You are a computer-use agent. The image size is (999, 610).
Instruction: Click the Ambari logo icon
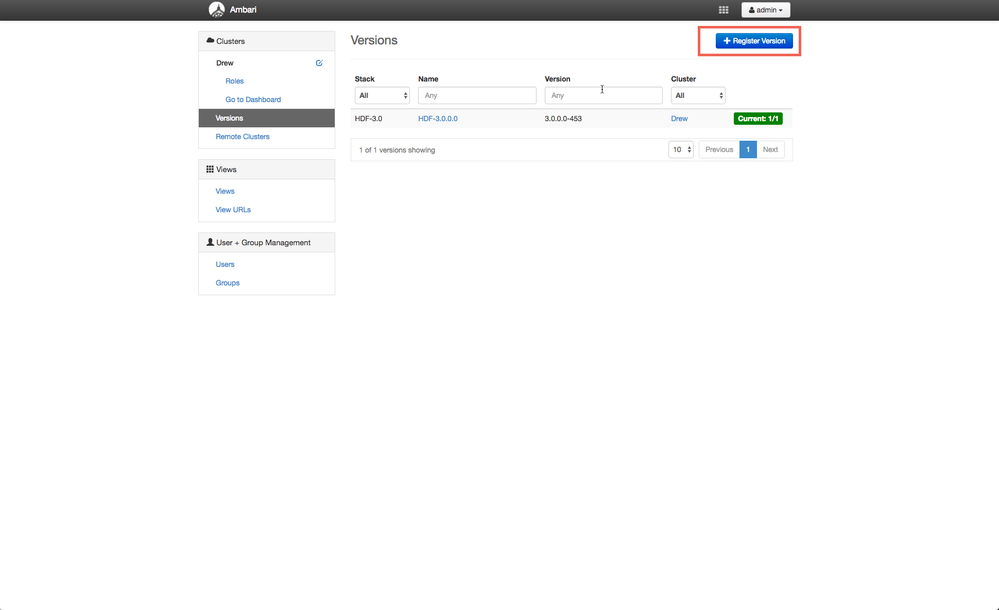pyautogui.click(x=217, y=9)
